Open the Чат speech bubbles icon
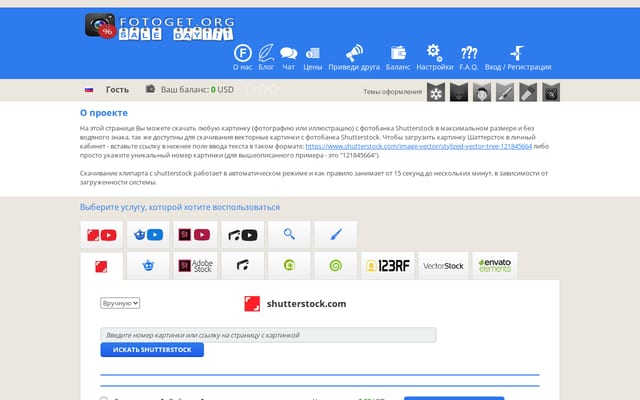 pos(289,53)
